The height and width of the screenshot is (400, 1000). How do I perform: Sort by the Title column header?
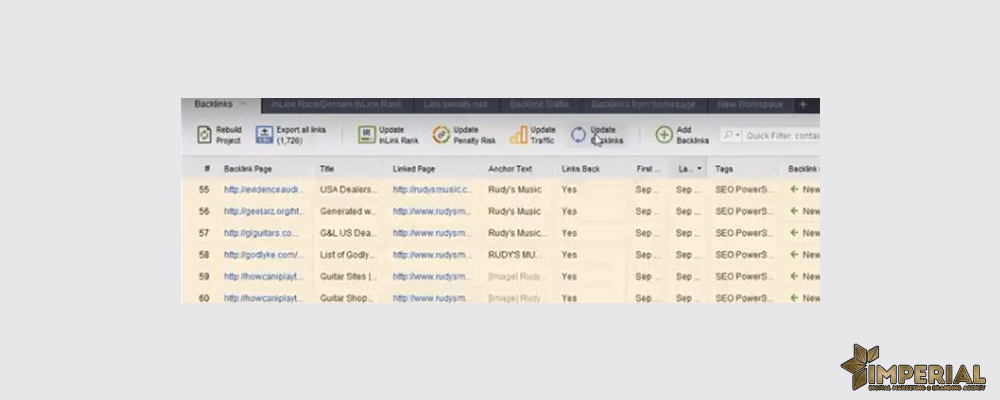327,169
